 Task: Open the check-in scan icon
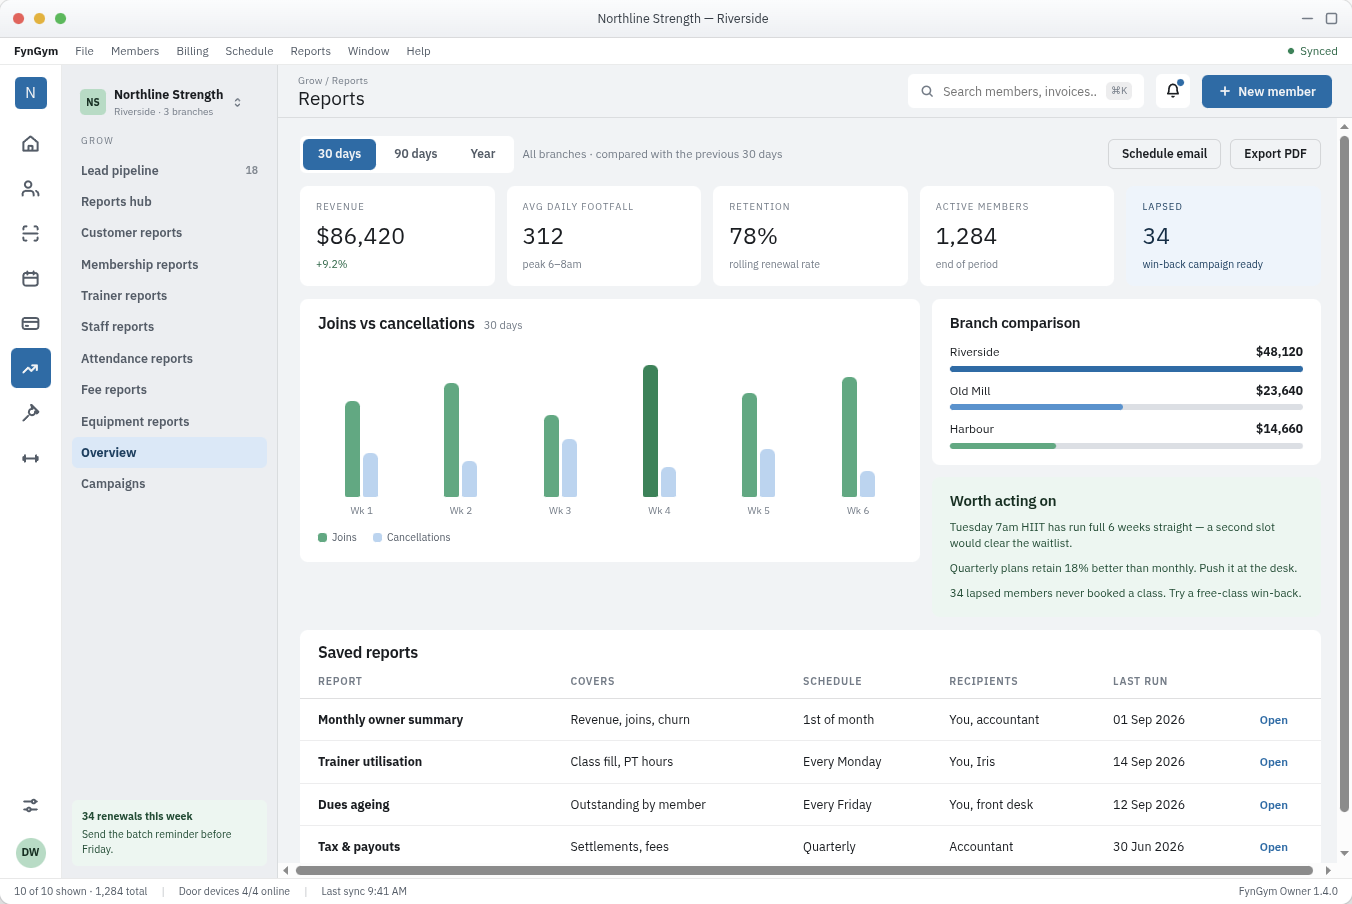[x=30, y=233]
